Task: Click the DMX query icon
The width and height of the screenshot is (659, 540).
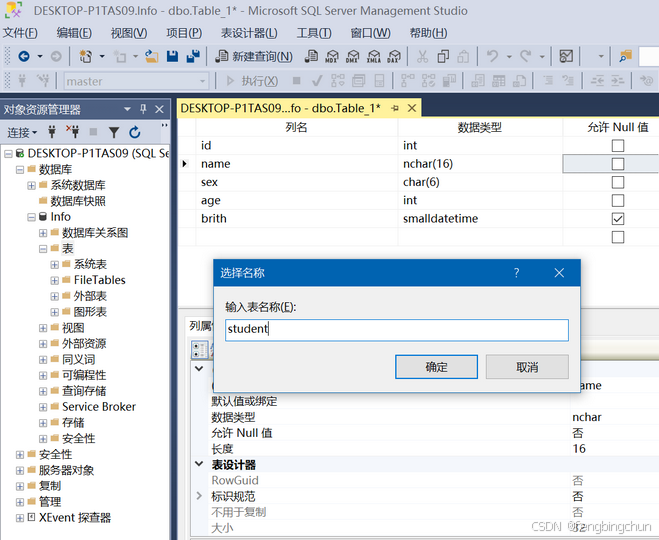Action: pyautogui.click(x=352, y=56)
